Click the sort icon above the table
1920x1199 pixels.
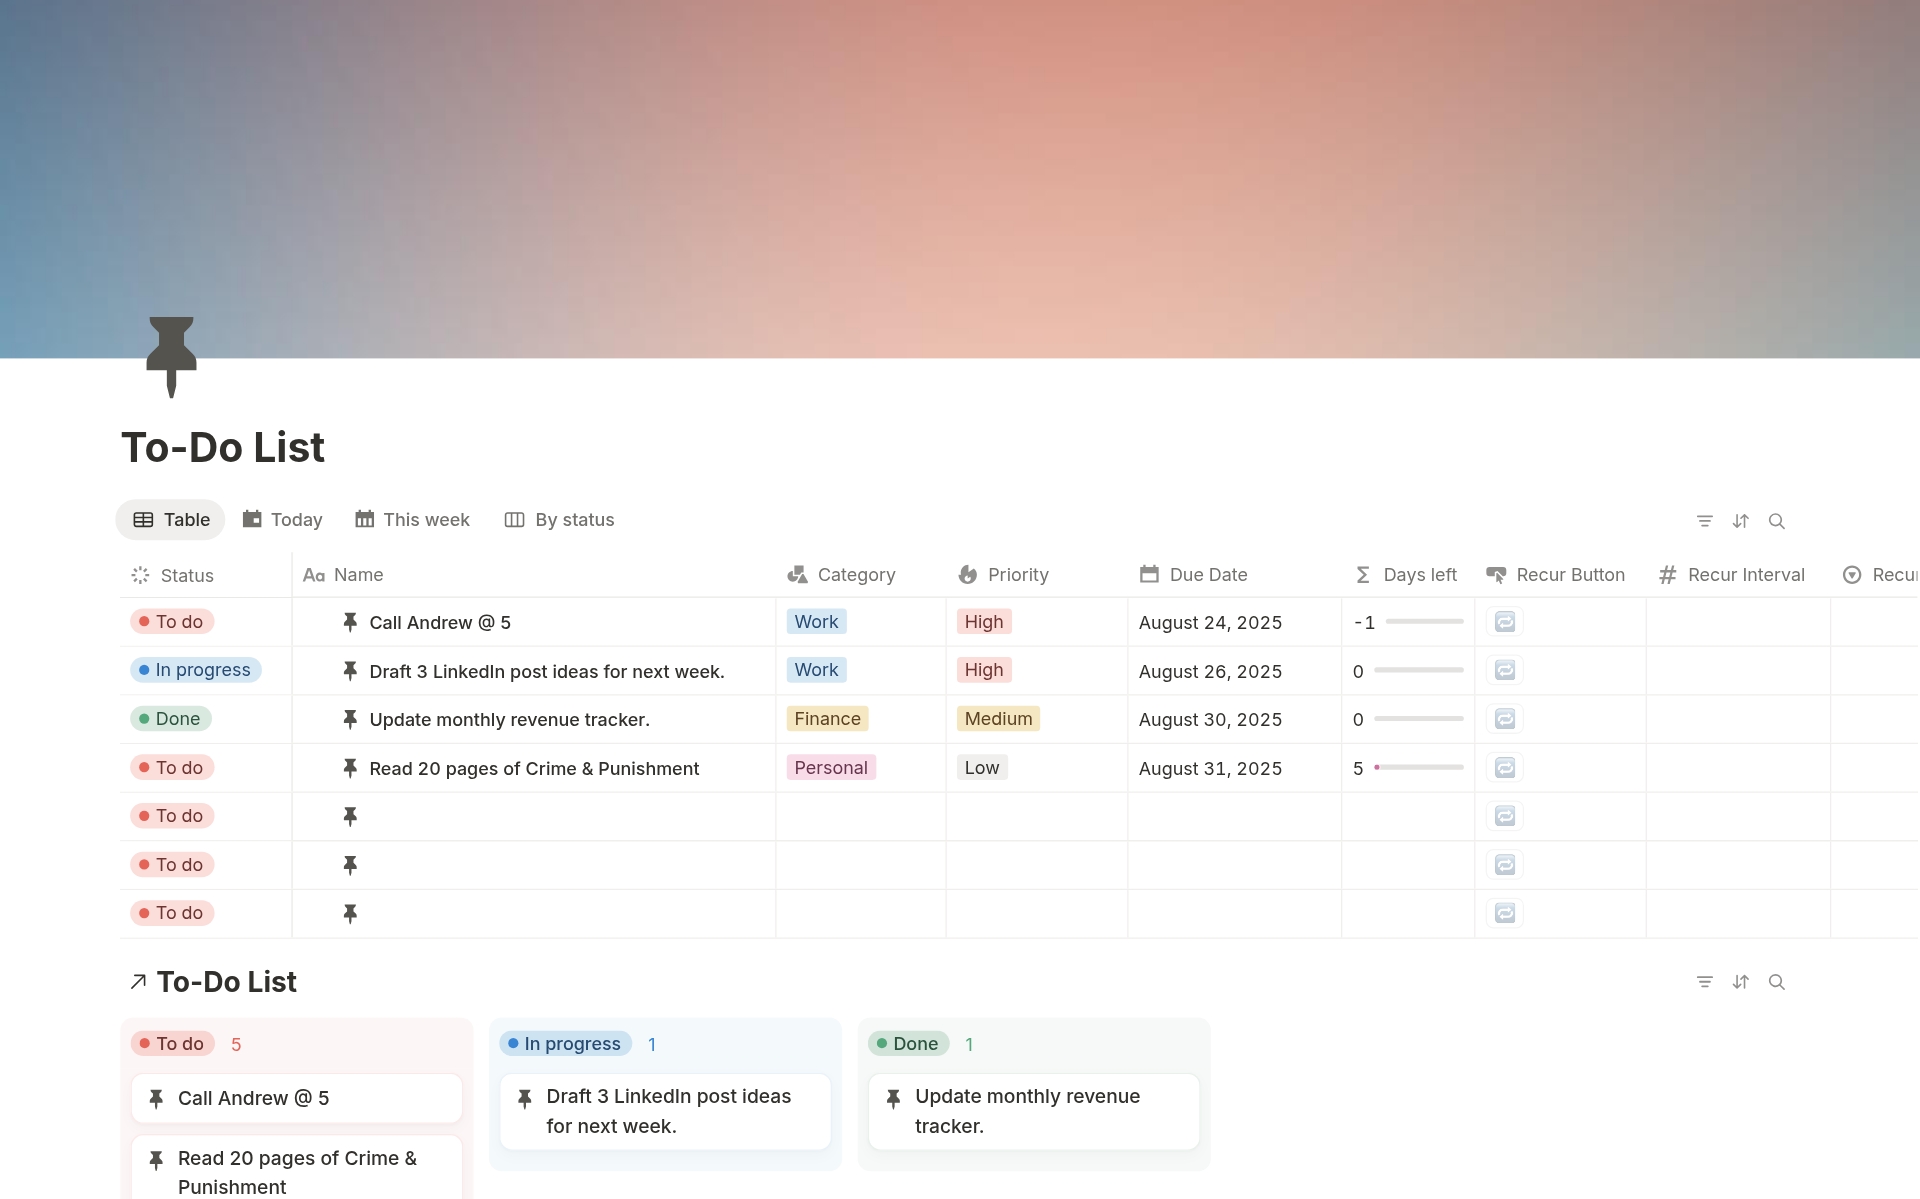tap(1740, 521)
